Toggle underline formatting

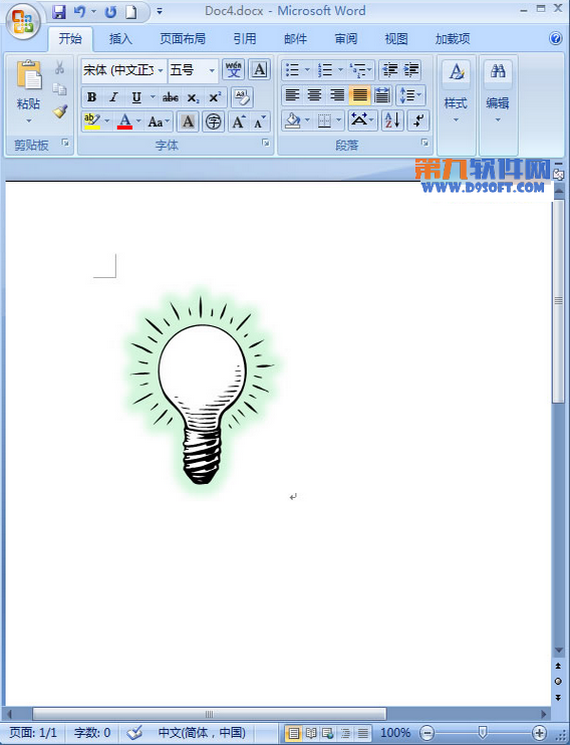click(136, 97)
